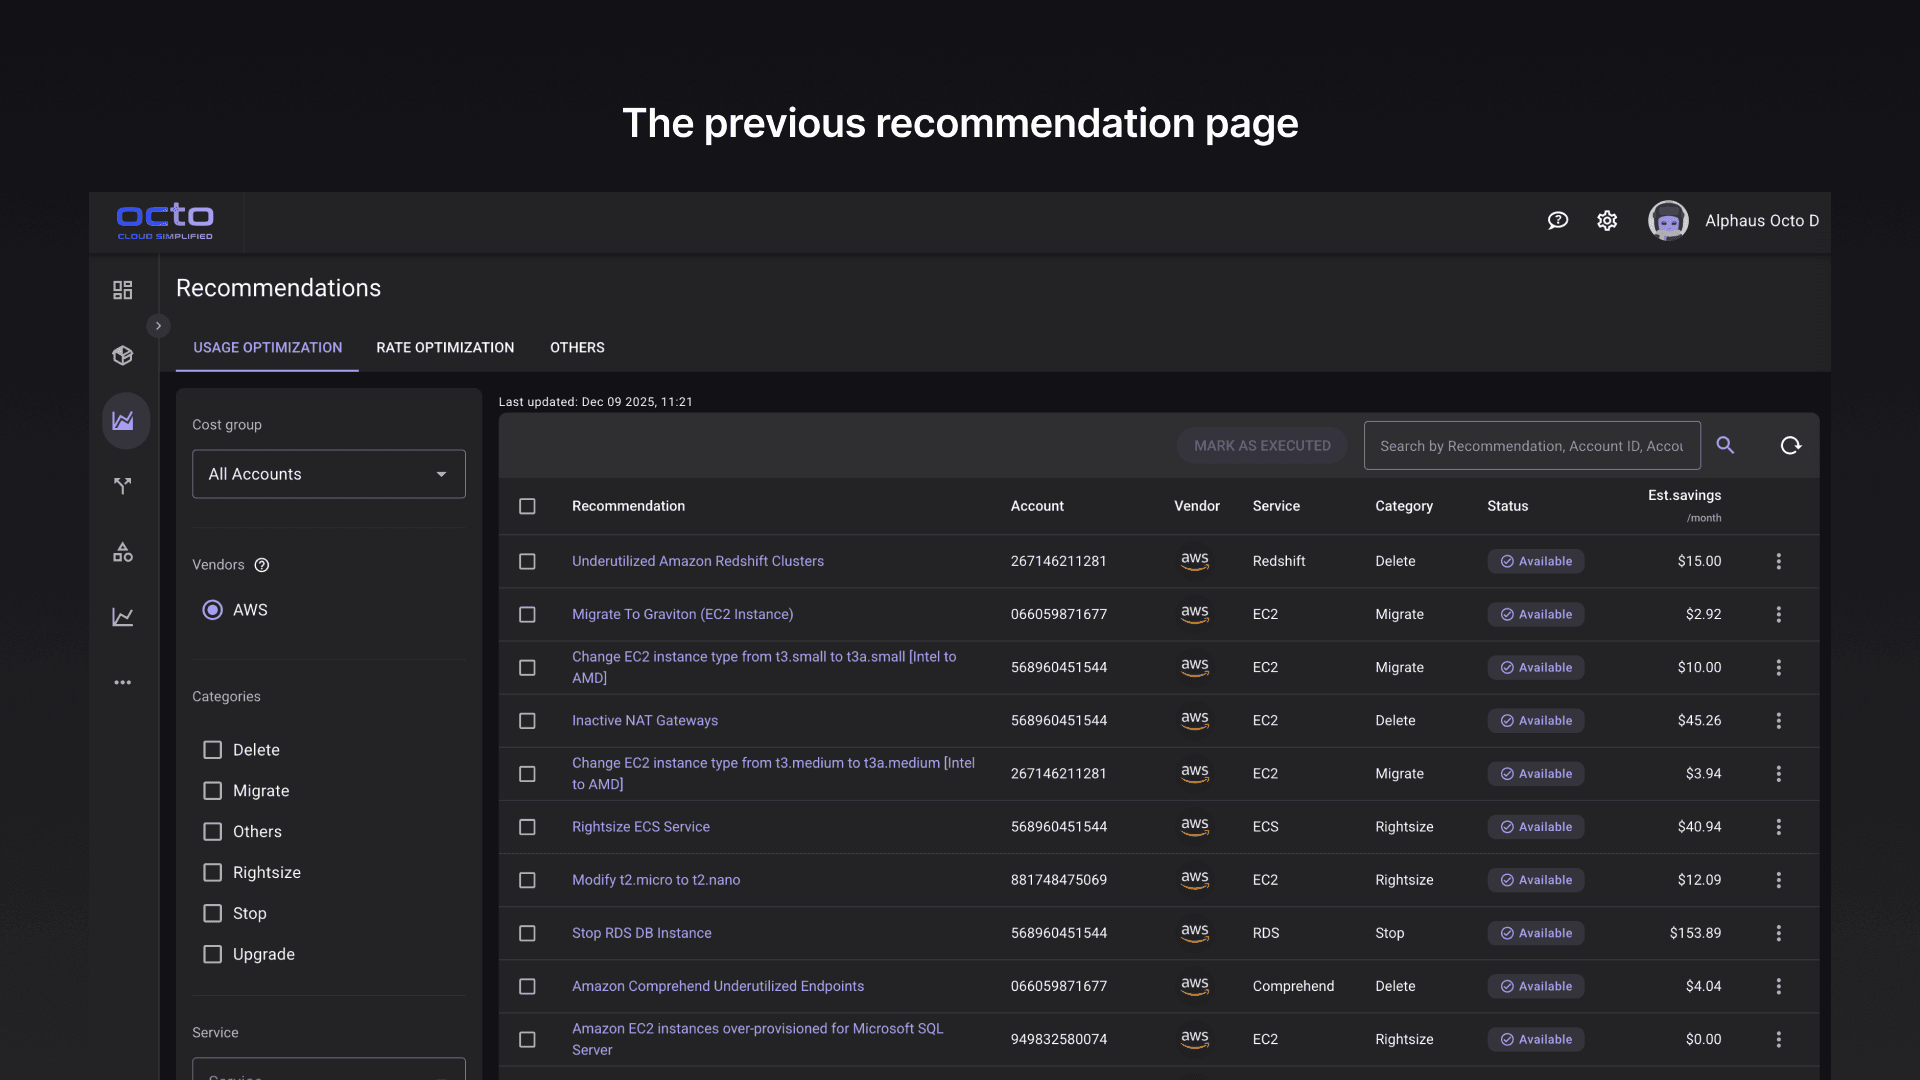Open Underutilized Amazon Redshift Clusters link
This screenshot has width=1920, height=1080.
coord(697,561)
